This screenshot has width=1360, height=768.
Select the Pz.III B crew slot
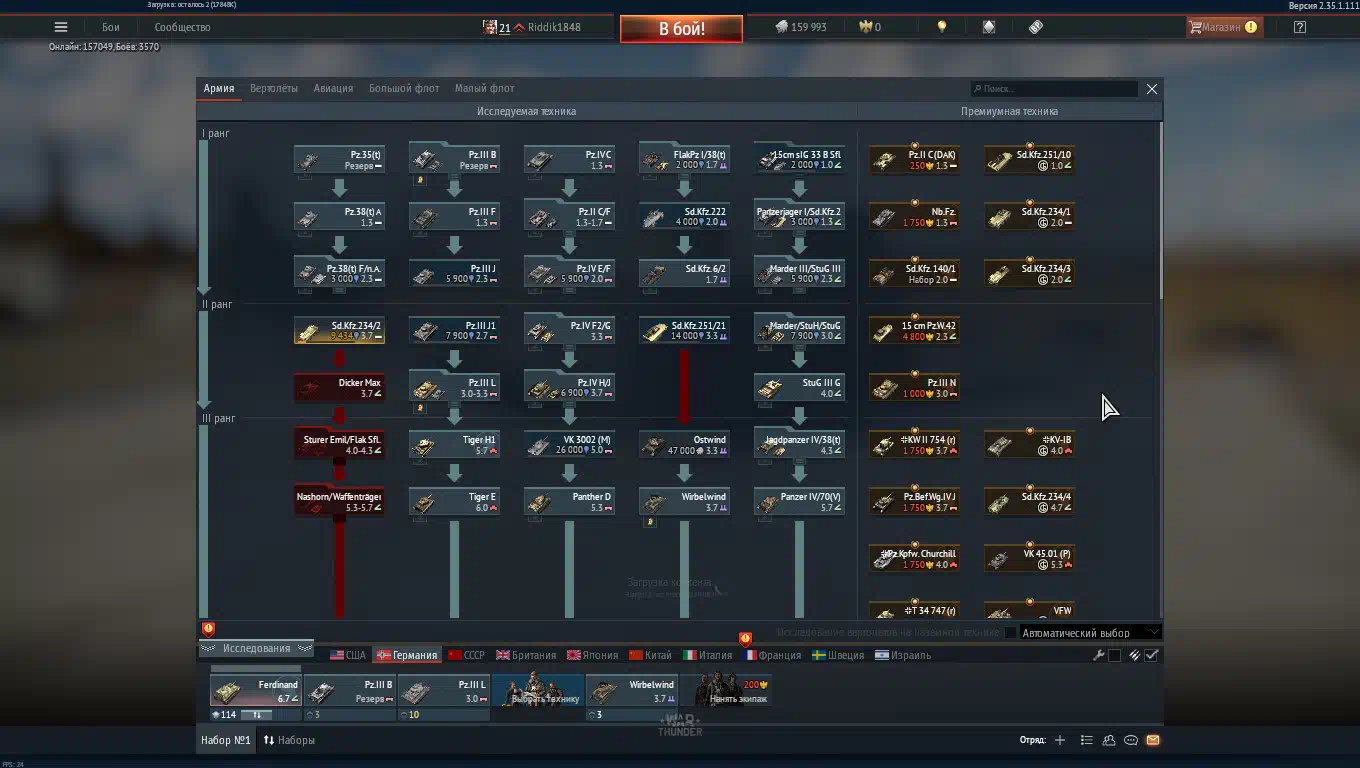pos(350,691)
